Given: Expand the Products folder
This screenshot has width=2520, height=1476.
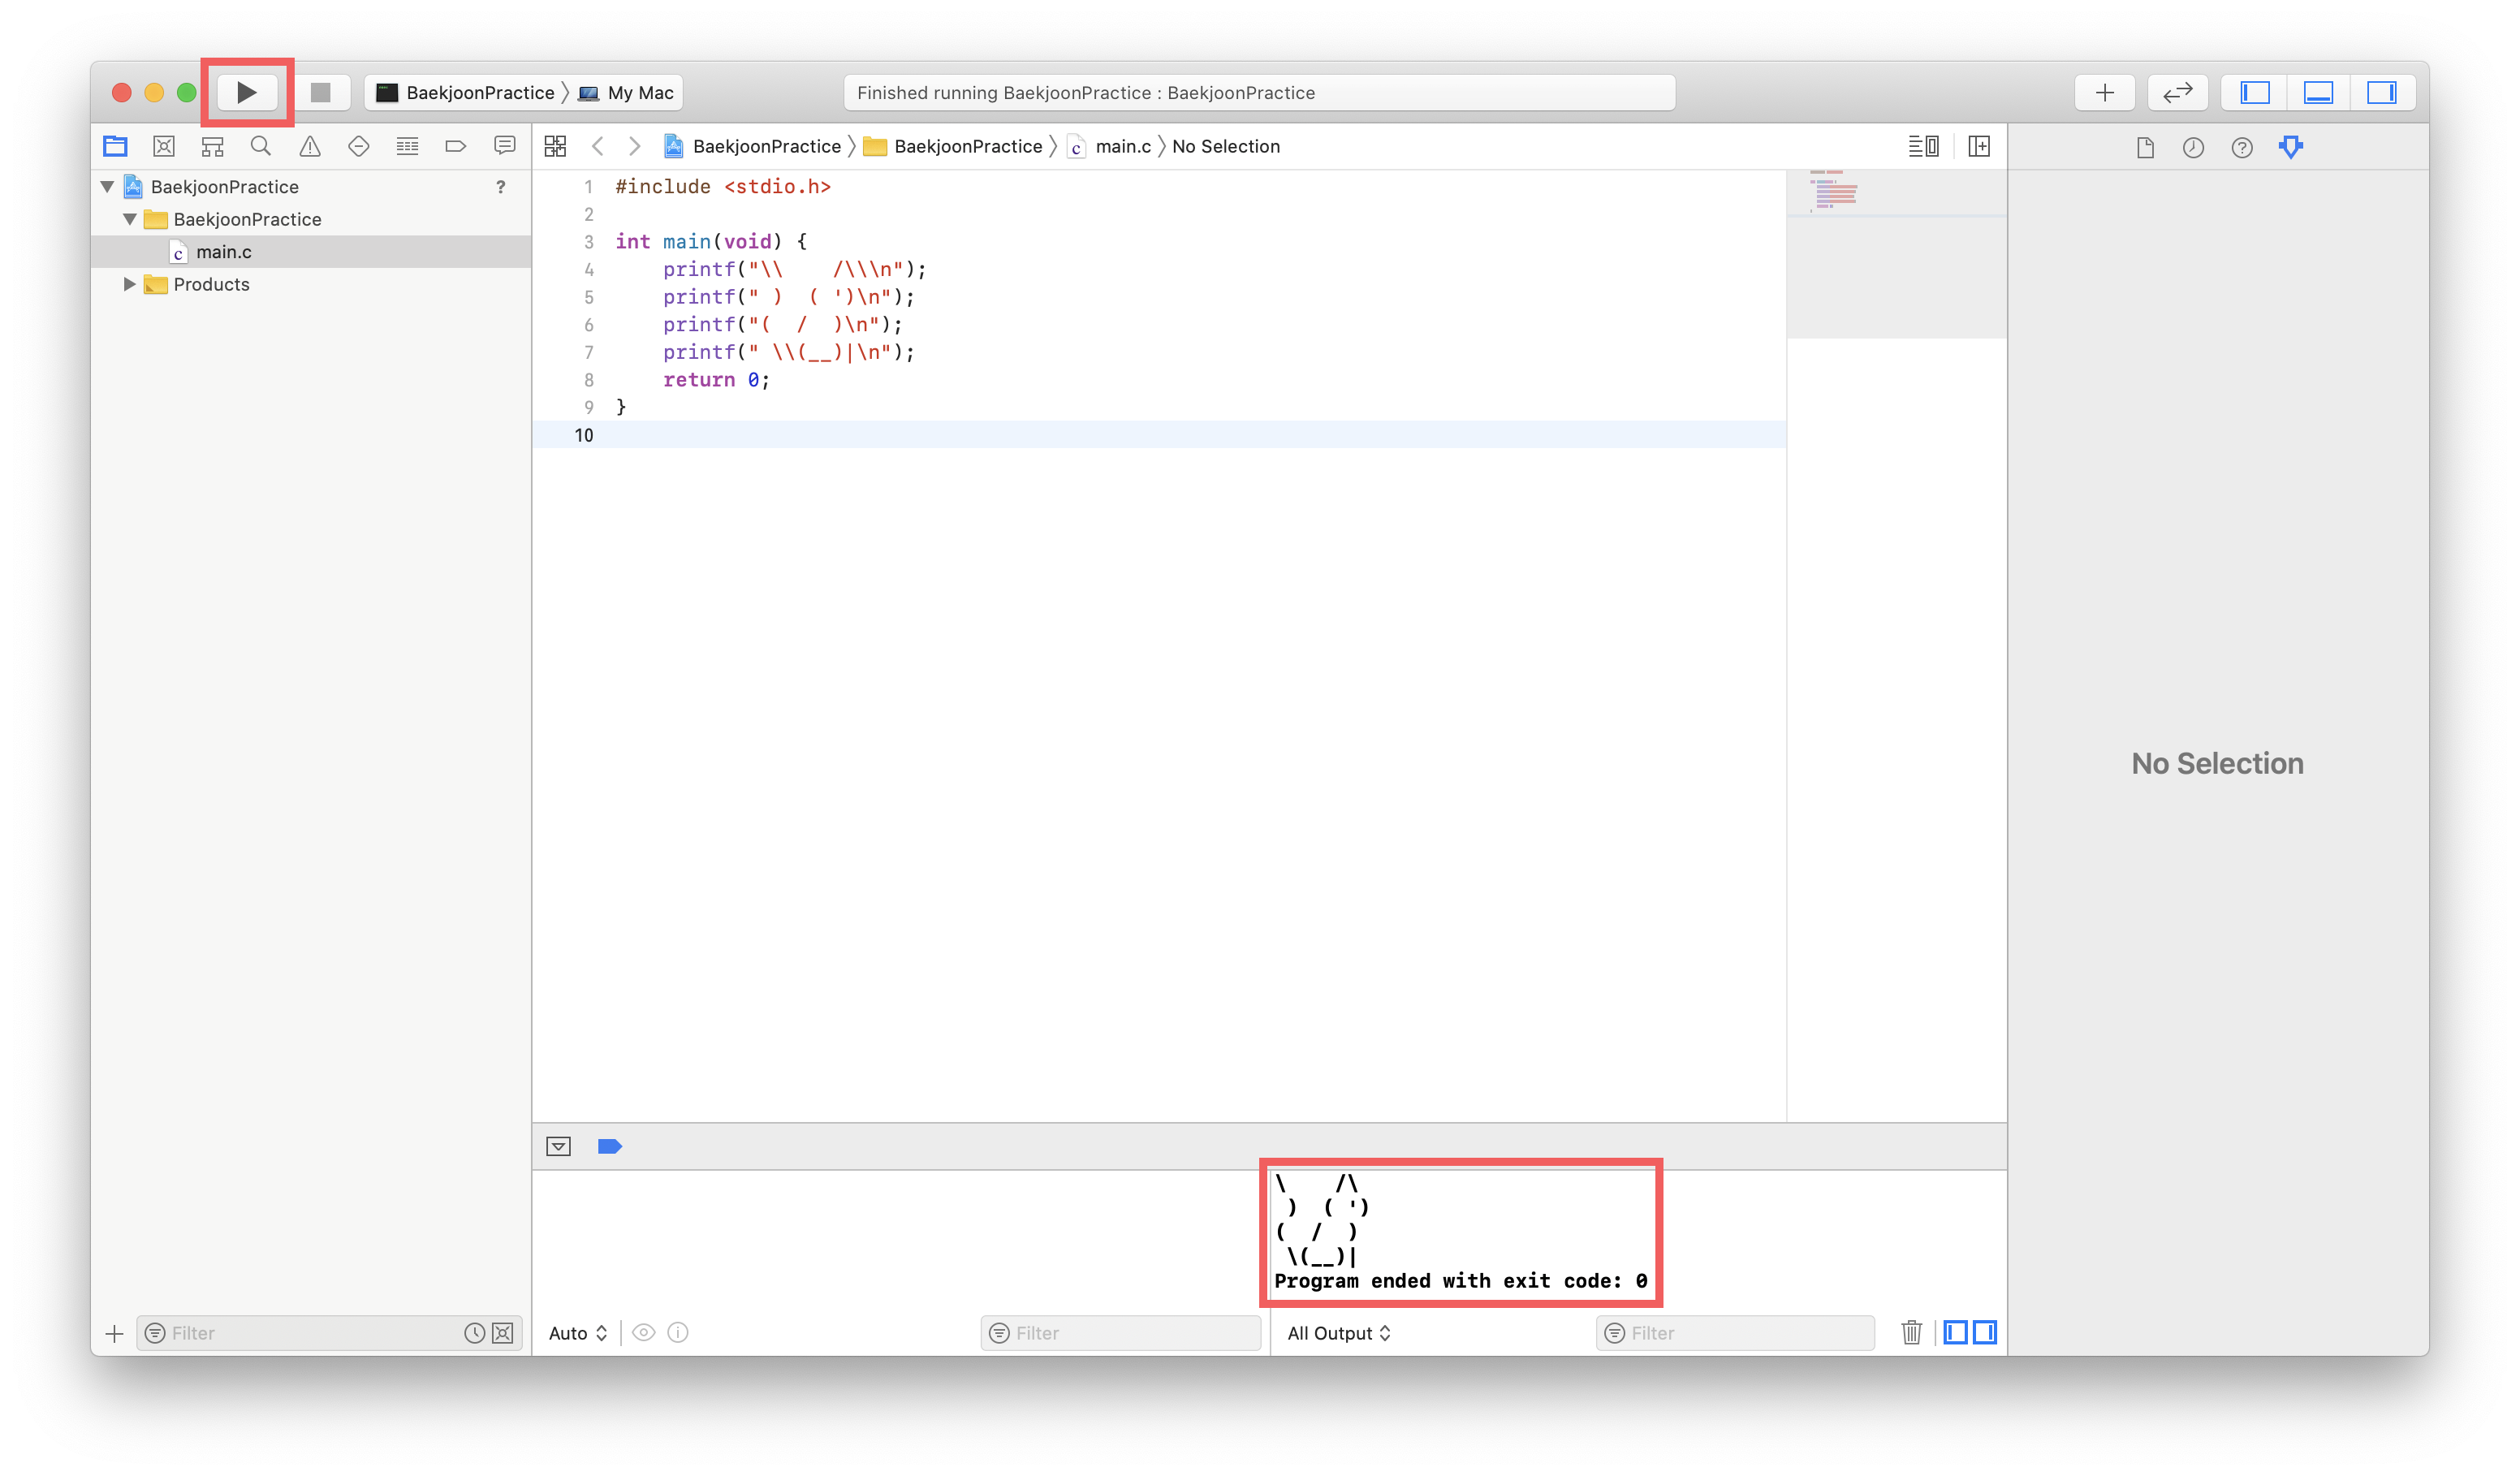Looking at the screenshot, I should (x=129, y=284).
